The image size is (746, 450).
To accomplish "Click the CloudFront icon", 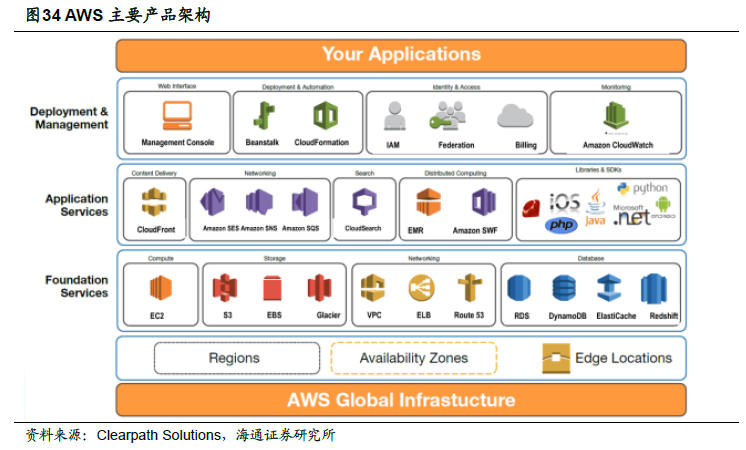I will pyautogui.click(x=155, y=203).
